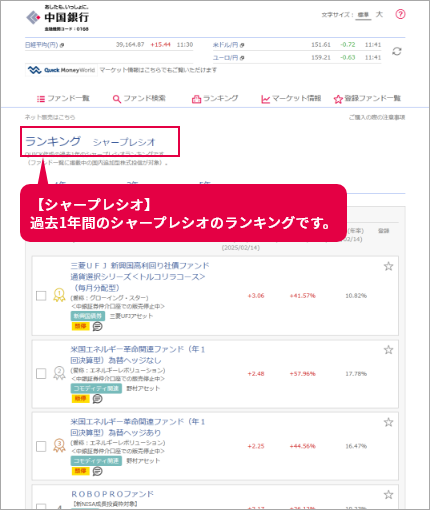430x510 pixels.
Task: Check the box for 三菱UFJ 新興国高利回り社債ファンド
Action: pos(41,296)
